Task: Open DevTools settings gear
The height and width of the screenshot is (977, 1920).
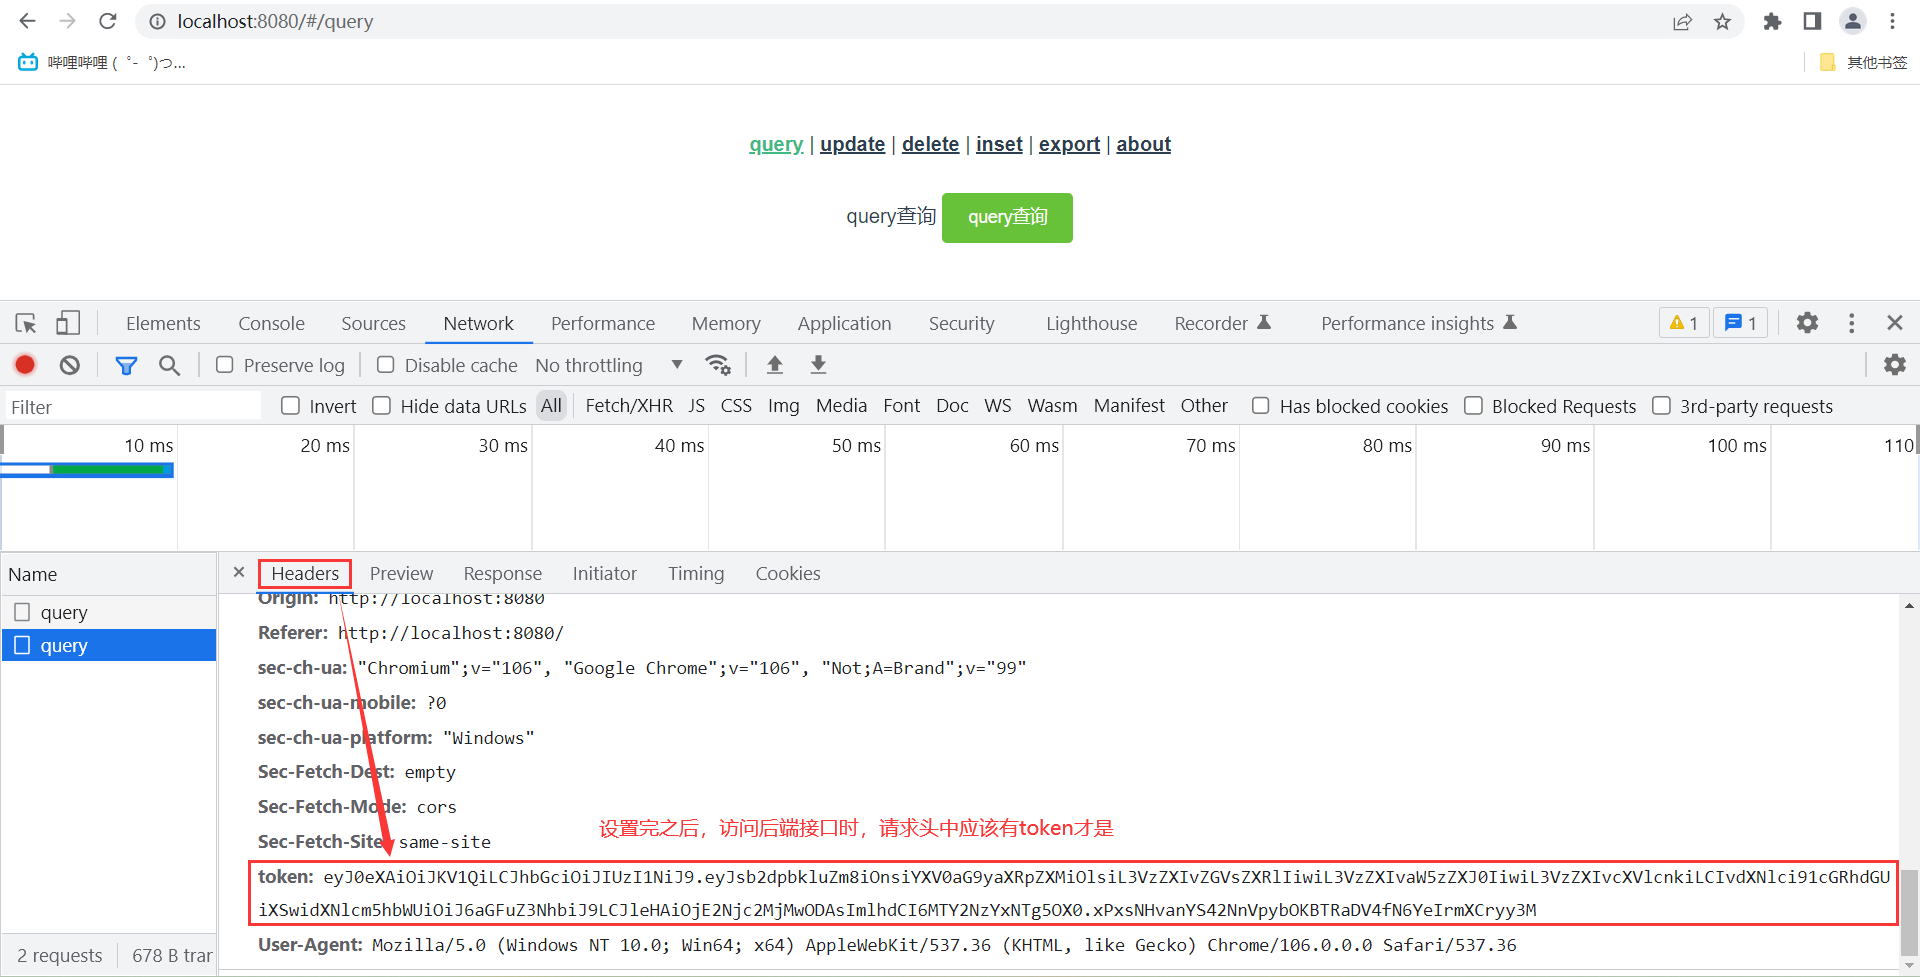Action: [x=1807, y=323]
